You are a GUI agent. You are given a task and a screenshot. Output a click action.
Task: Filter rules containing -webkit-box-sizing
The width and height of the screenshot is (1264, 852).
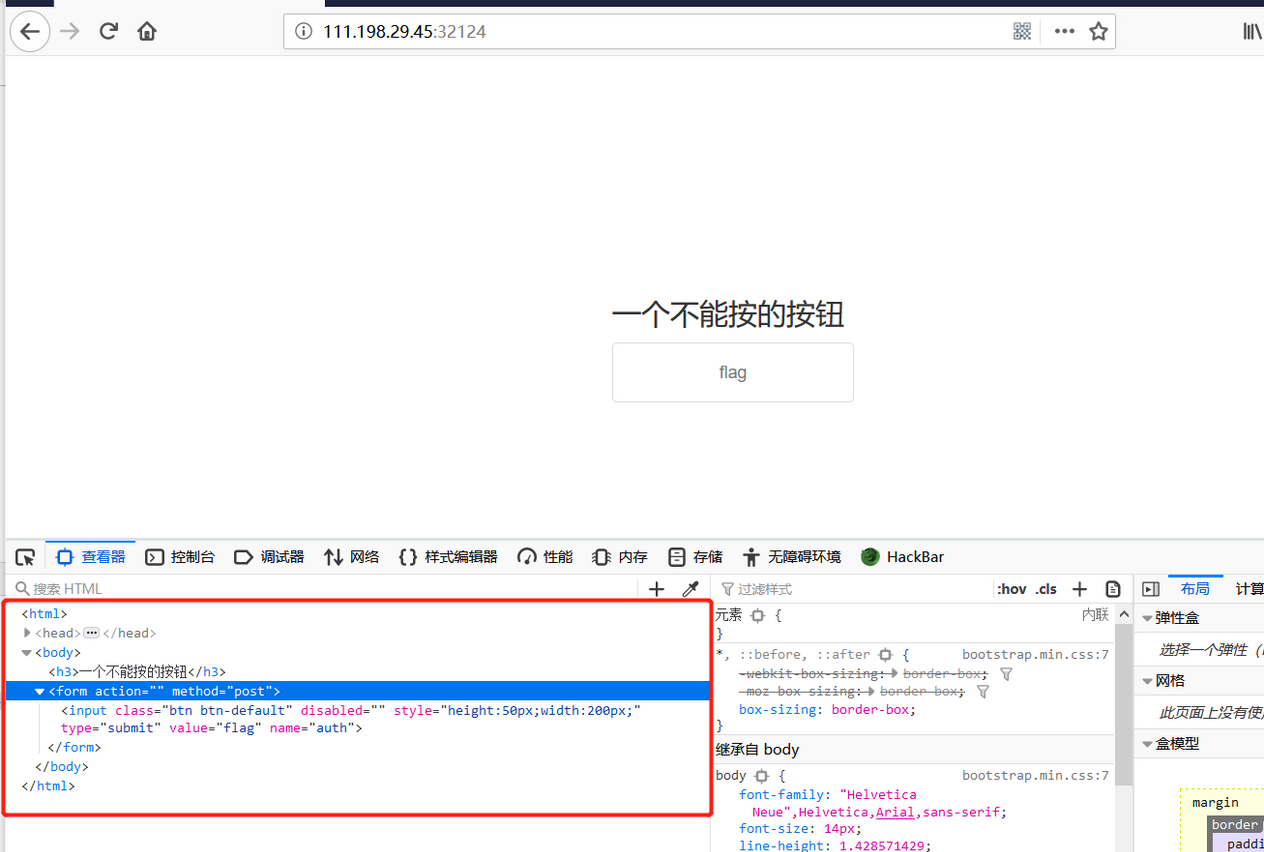pos(1007,674)
